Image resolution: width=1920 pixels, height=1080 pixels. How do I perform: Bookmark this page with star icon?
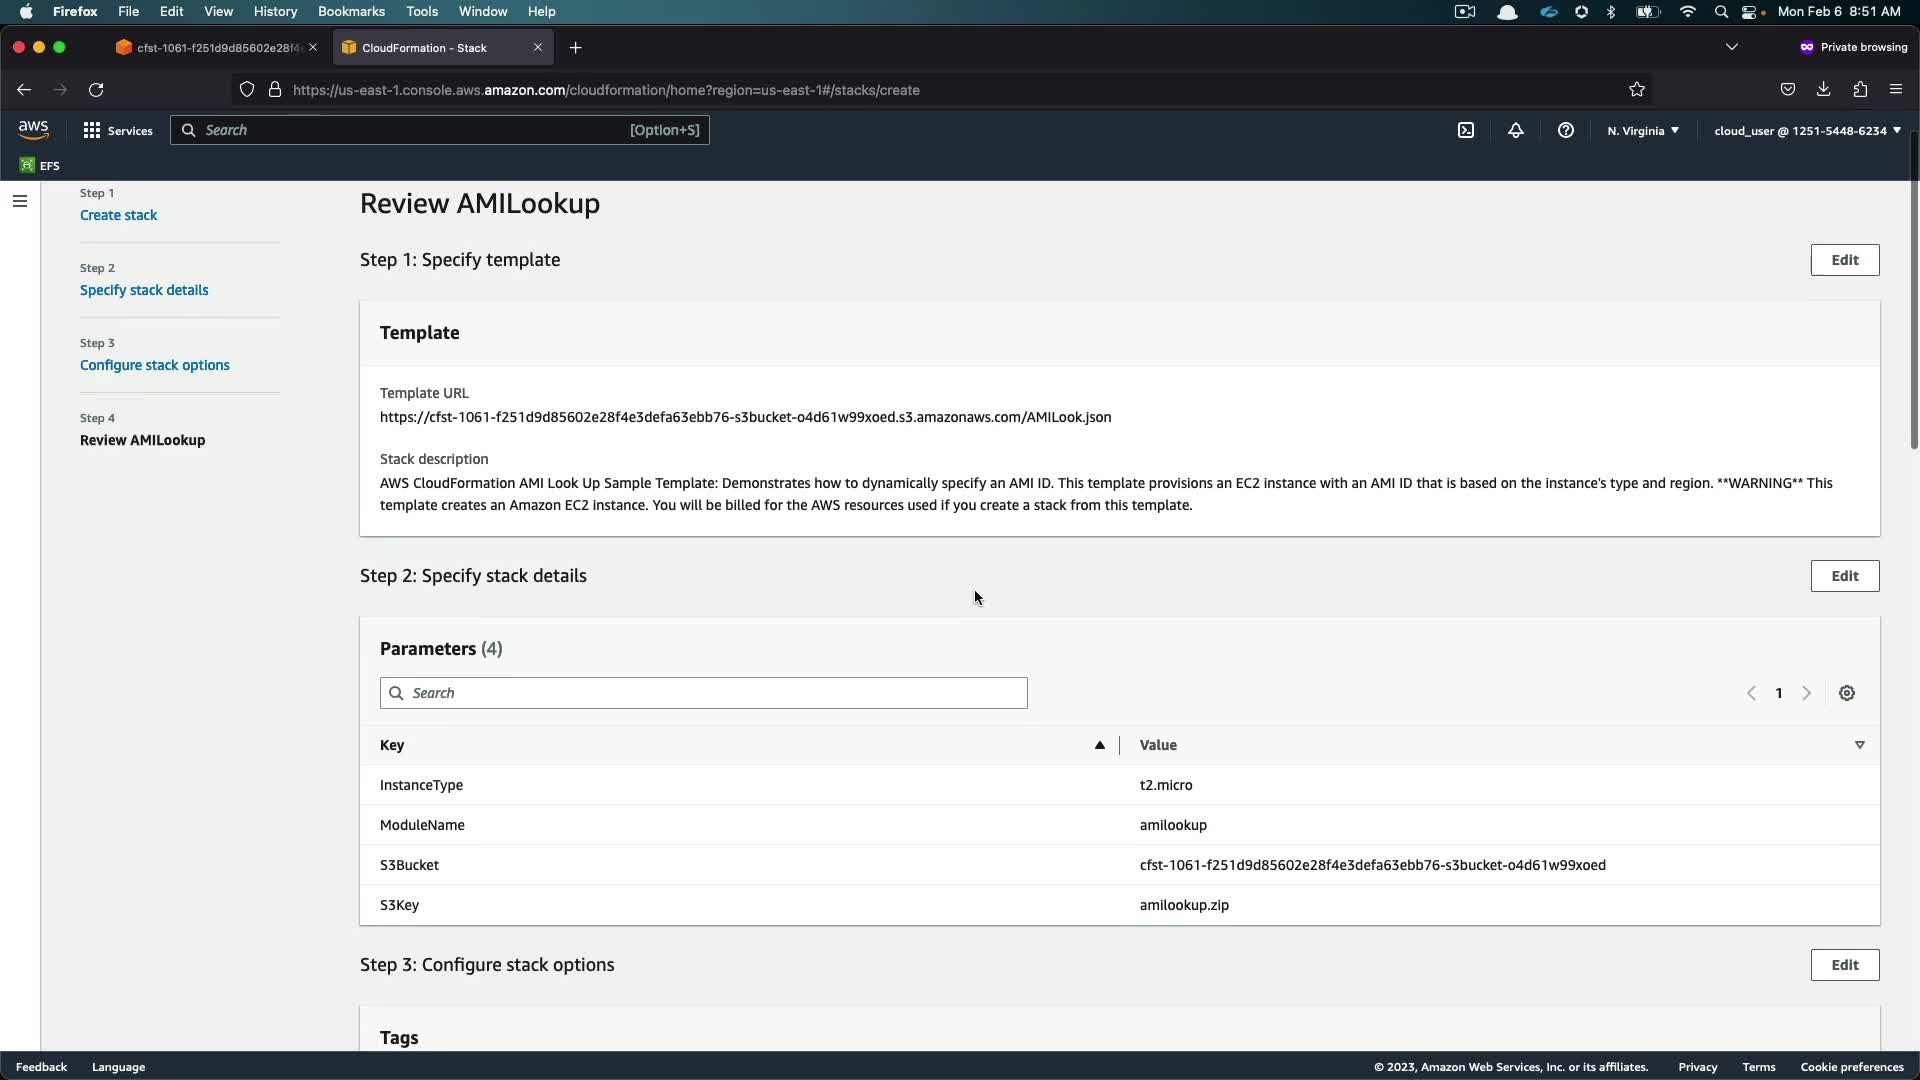[x=1637, y=90]
